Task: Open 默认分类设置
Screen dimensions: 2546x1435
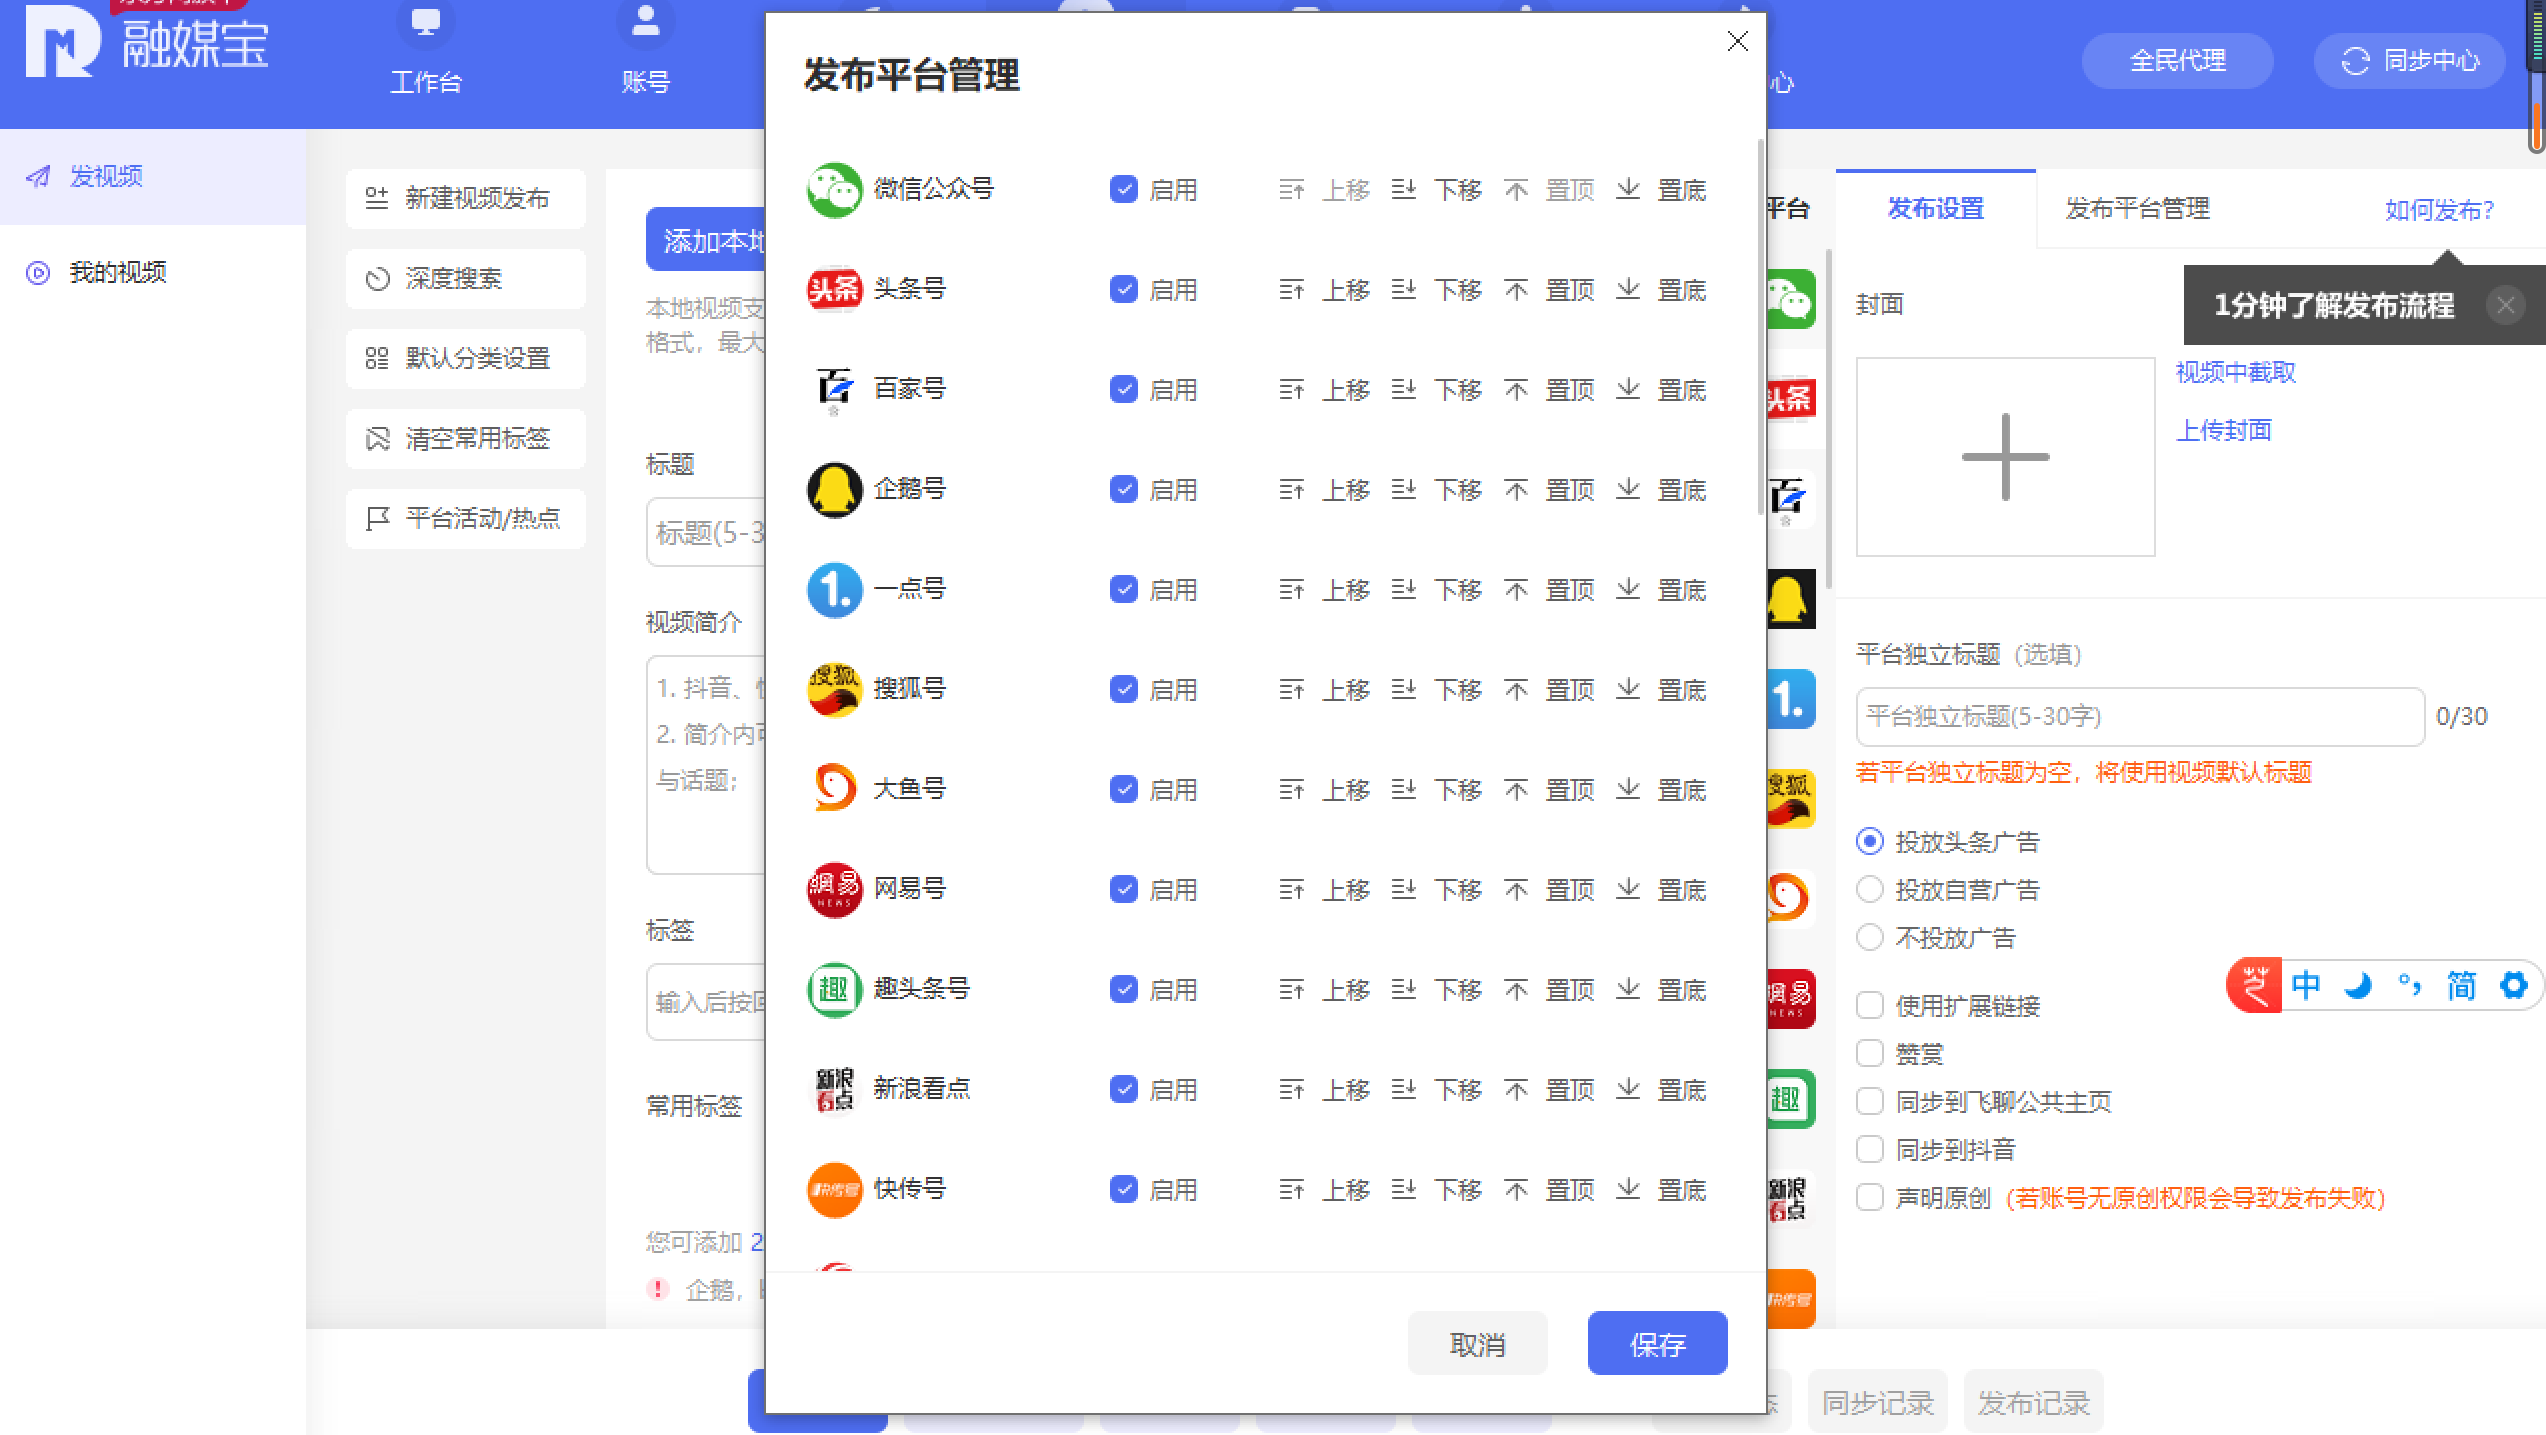Action: 465,358
